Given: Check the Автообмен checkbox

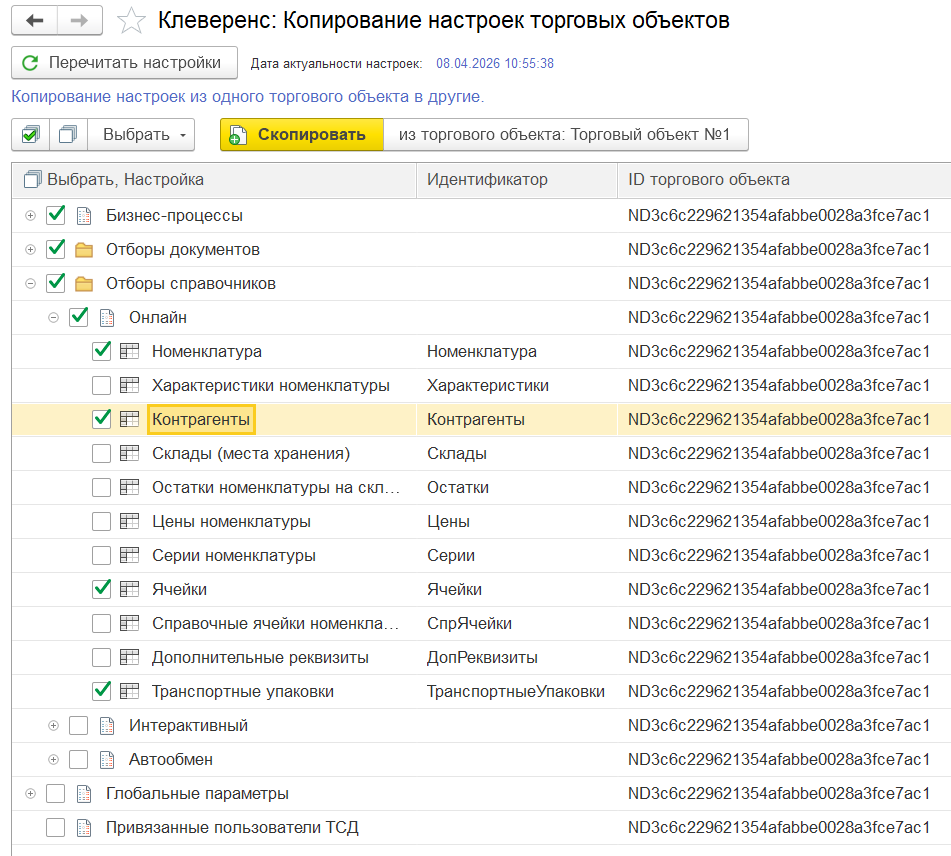Looking at the screenshot, I should point(78,760).
